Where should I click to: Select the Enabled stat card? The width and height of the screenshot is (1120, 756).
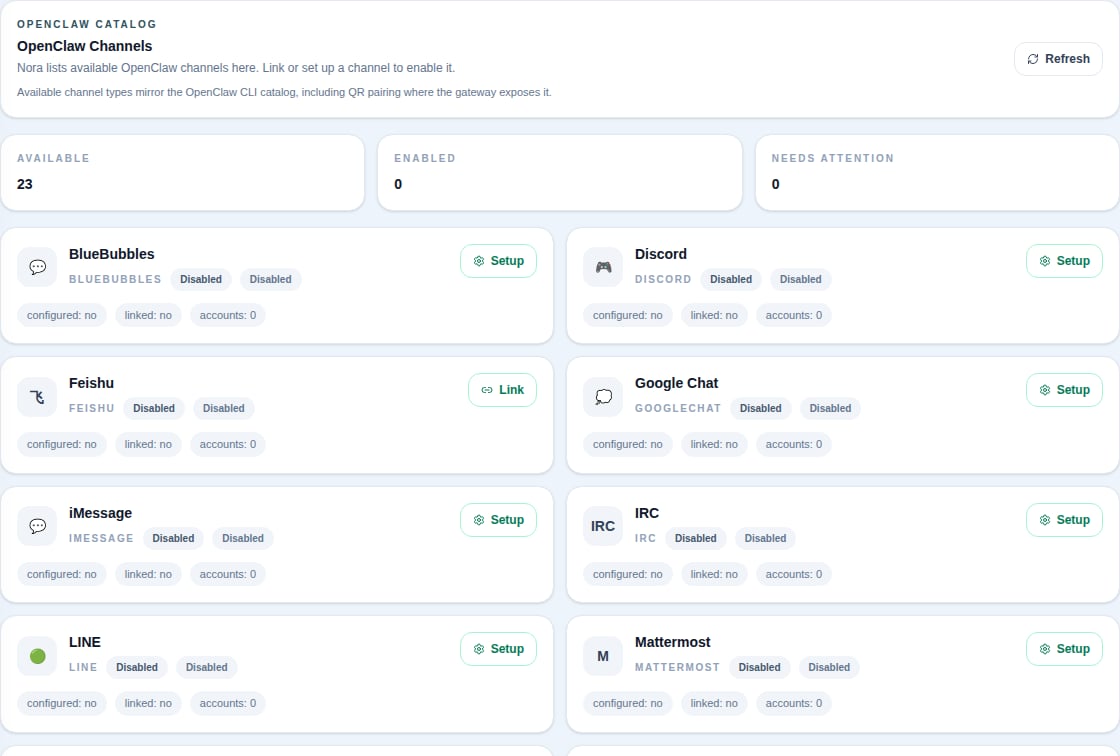(x=560, y=172)
